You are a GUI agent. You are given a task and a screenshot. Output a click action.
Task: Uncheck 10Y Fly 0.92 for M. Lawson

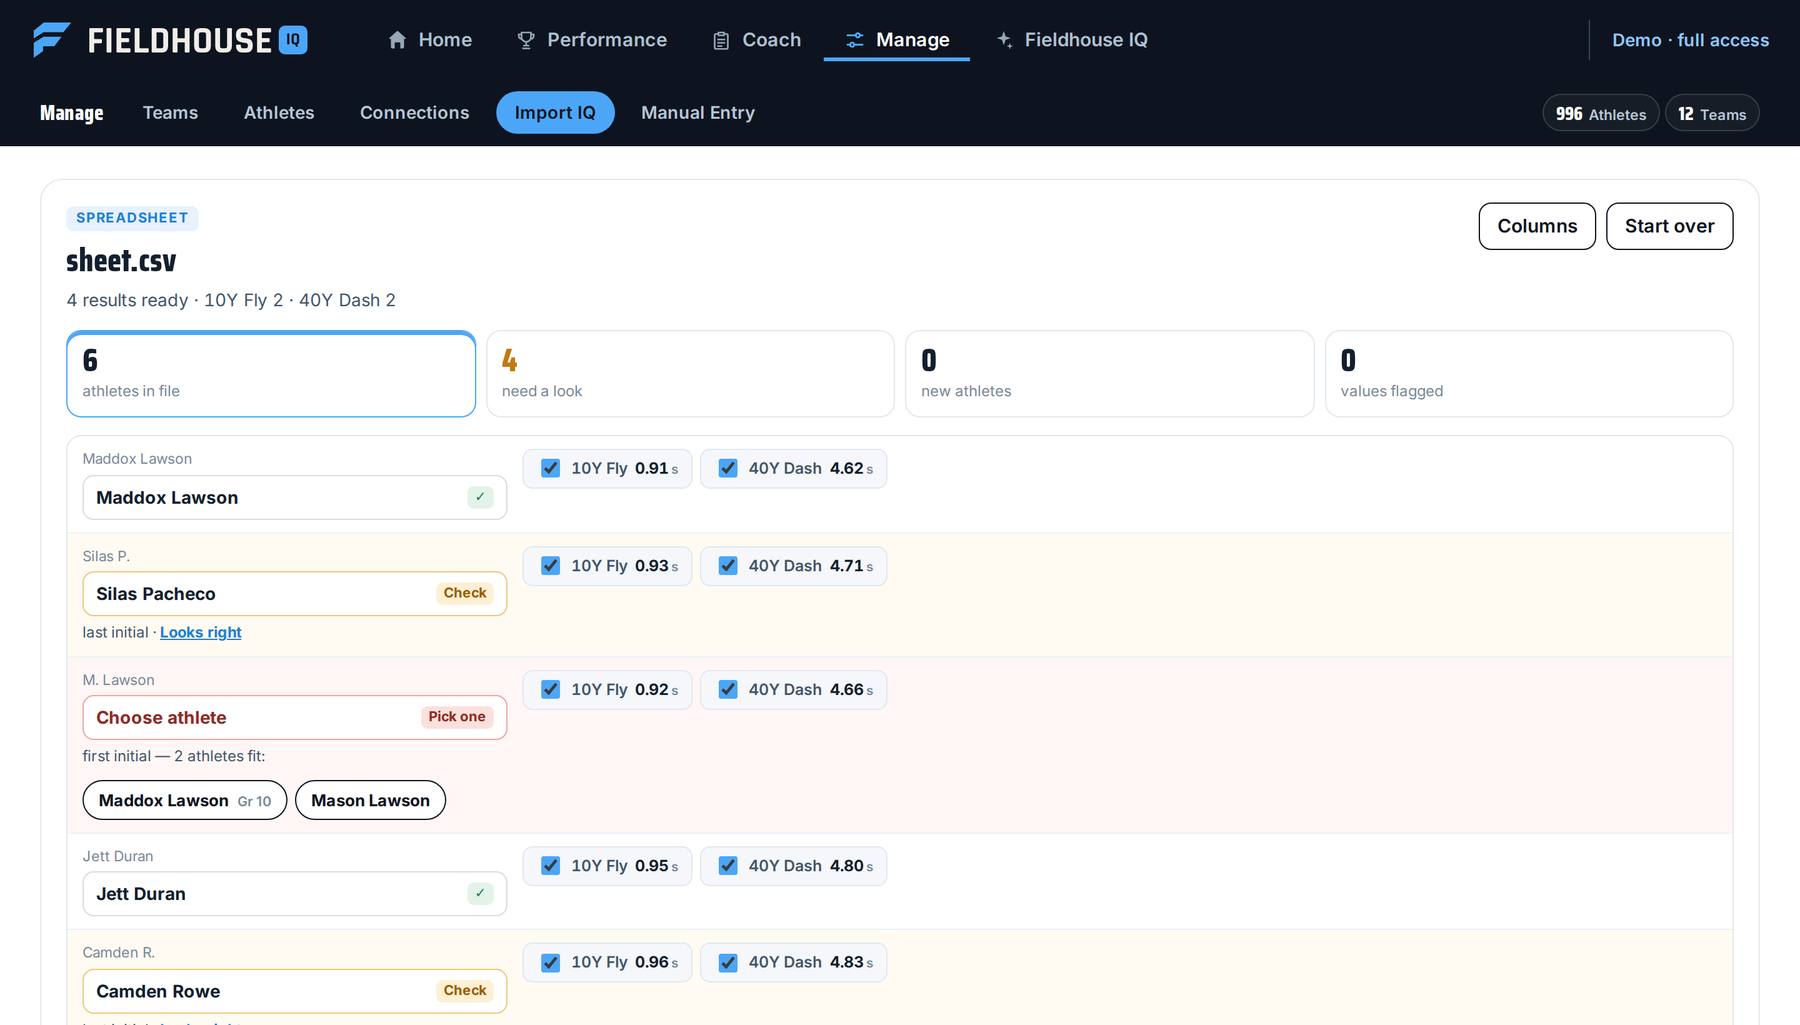point(550,689)
